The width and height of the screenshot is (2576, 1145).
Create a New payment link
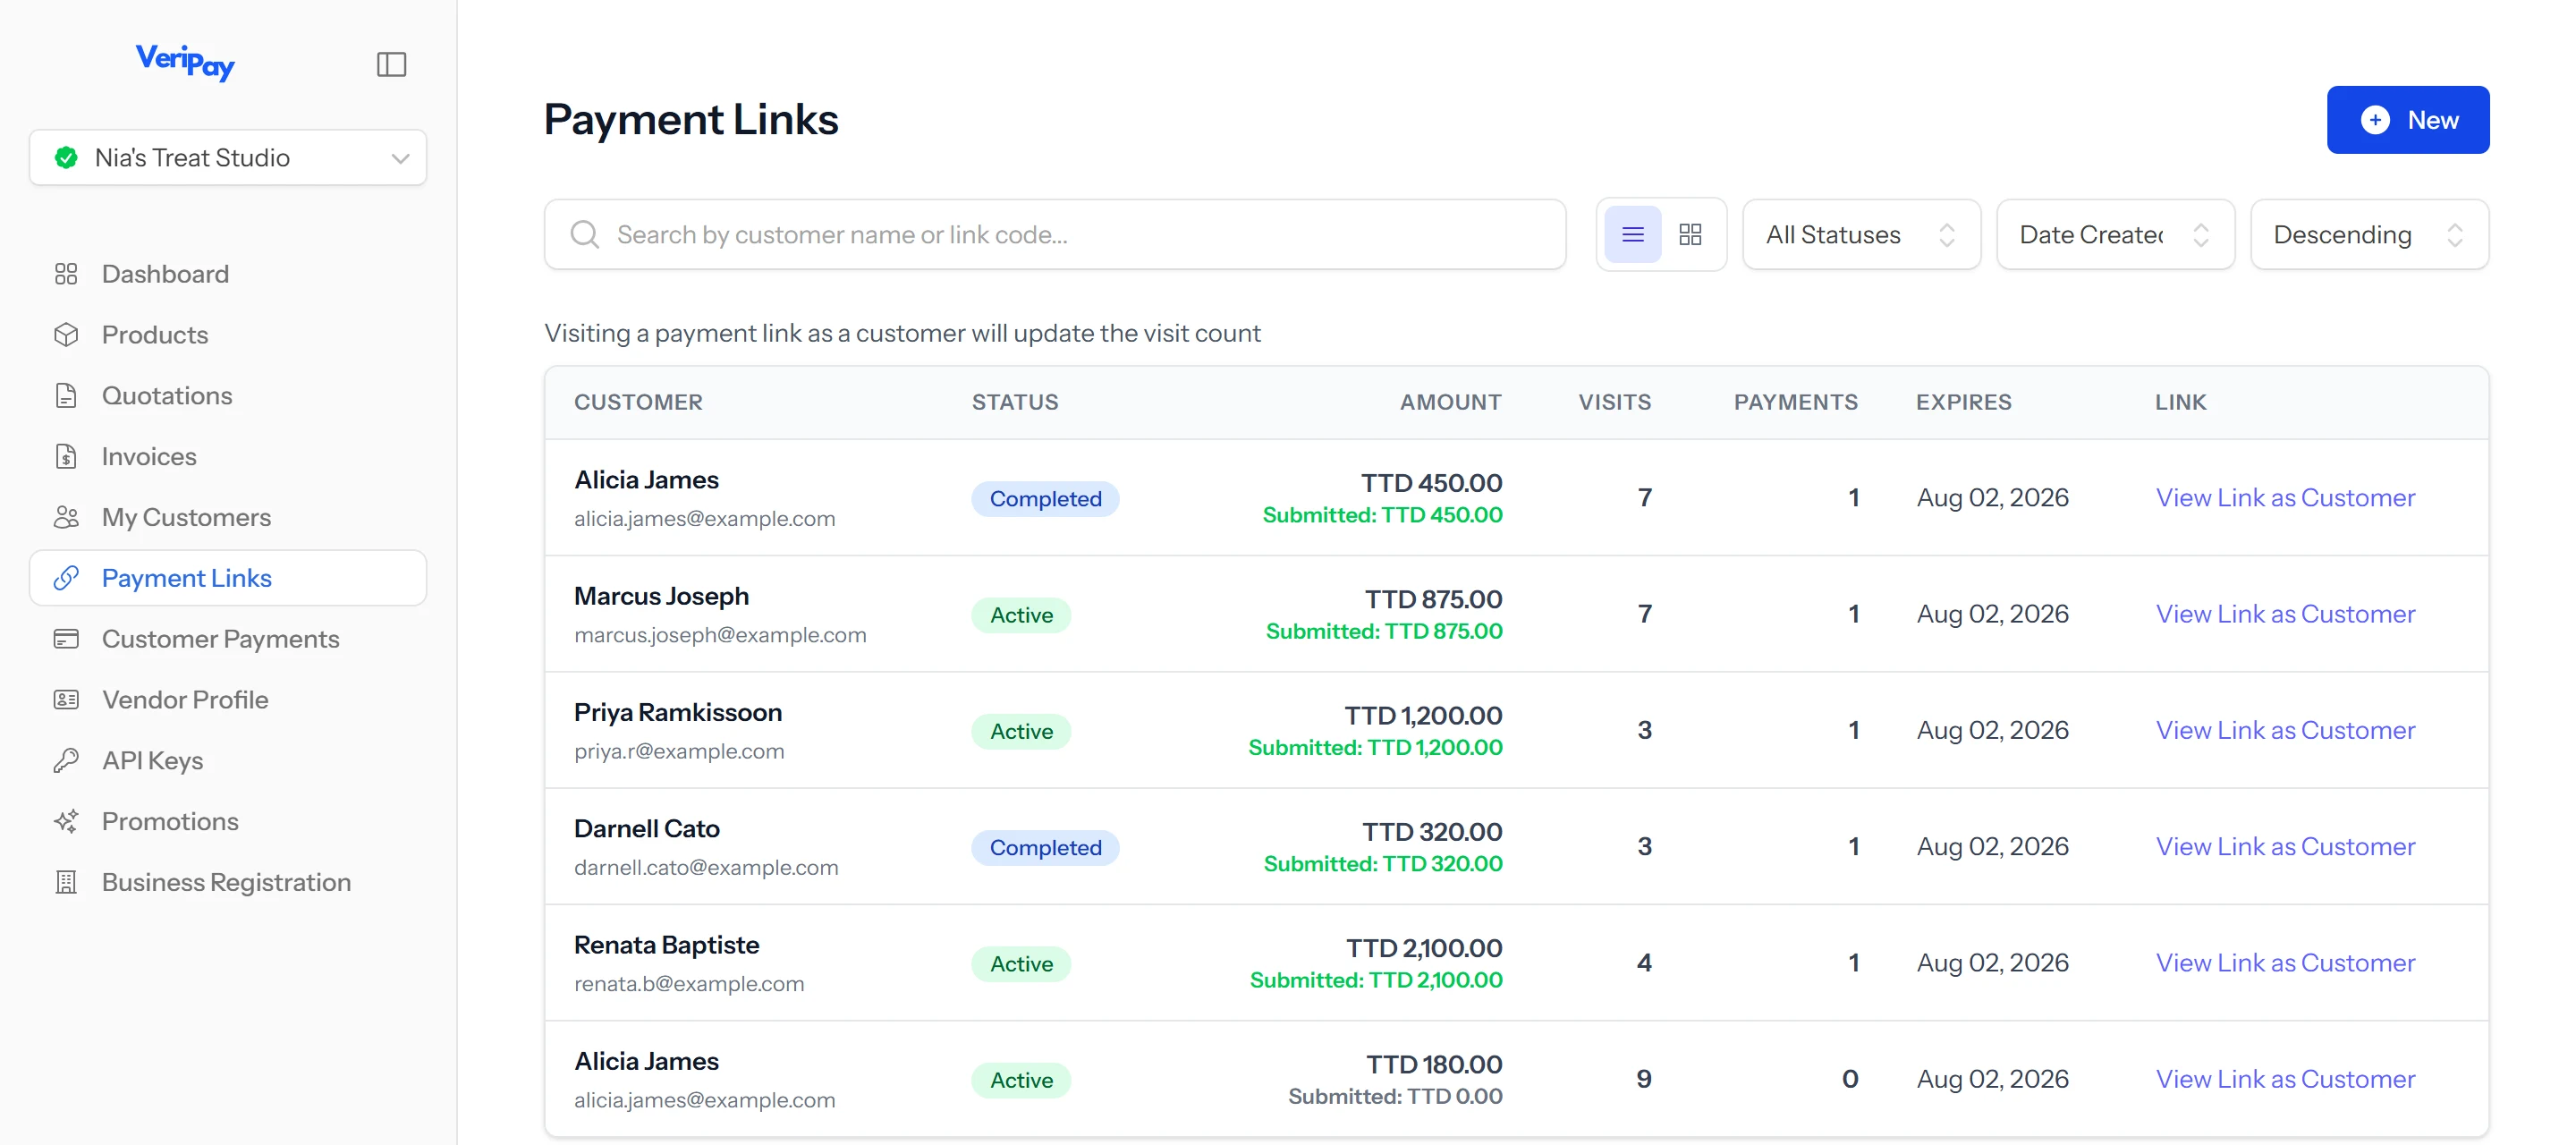click(x=2407, y=120)
